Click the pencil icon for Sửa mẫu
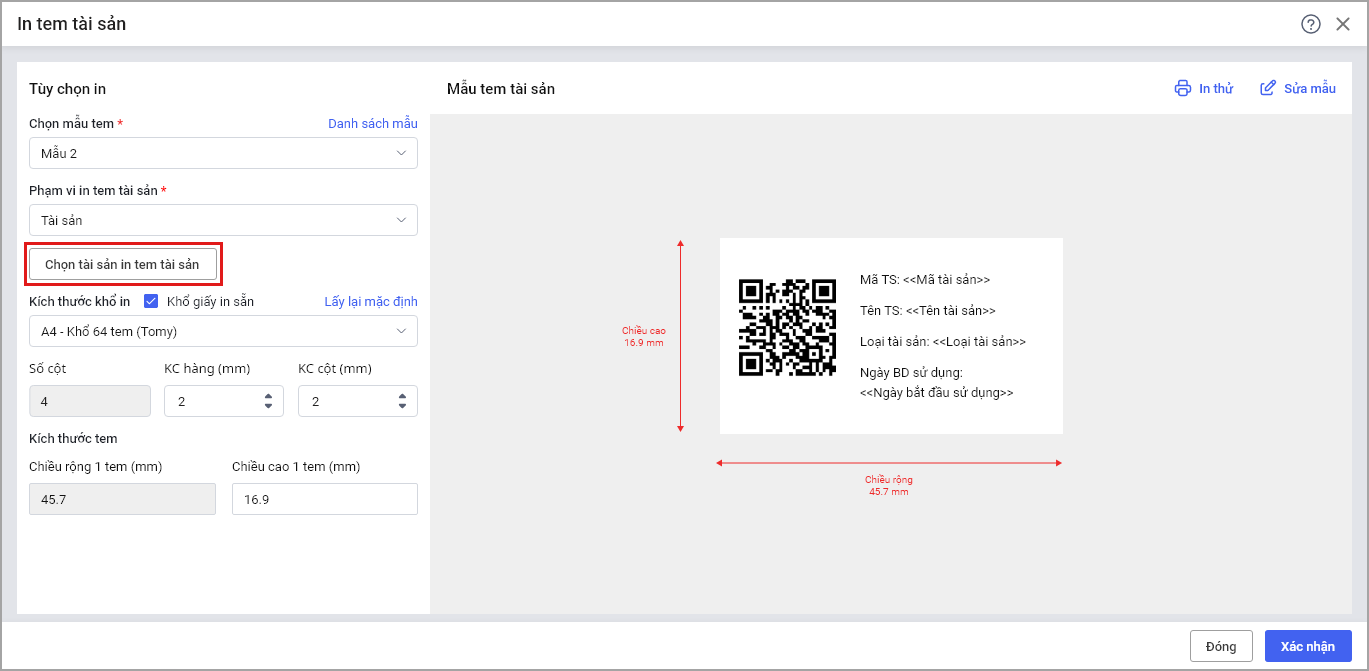This screenshot has height=671, width=1369. 1268,88
